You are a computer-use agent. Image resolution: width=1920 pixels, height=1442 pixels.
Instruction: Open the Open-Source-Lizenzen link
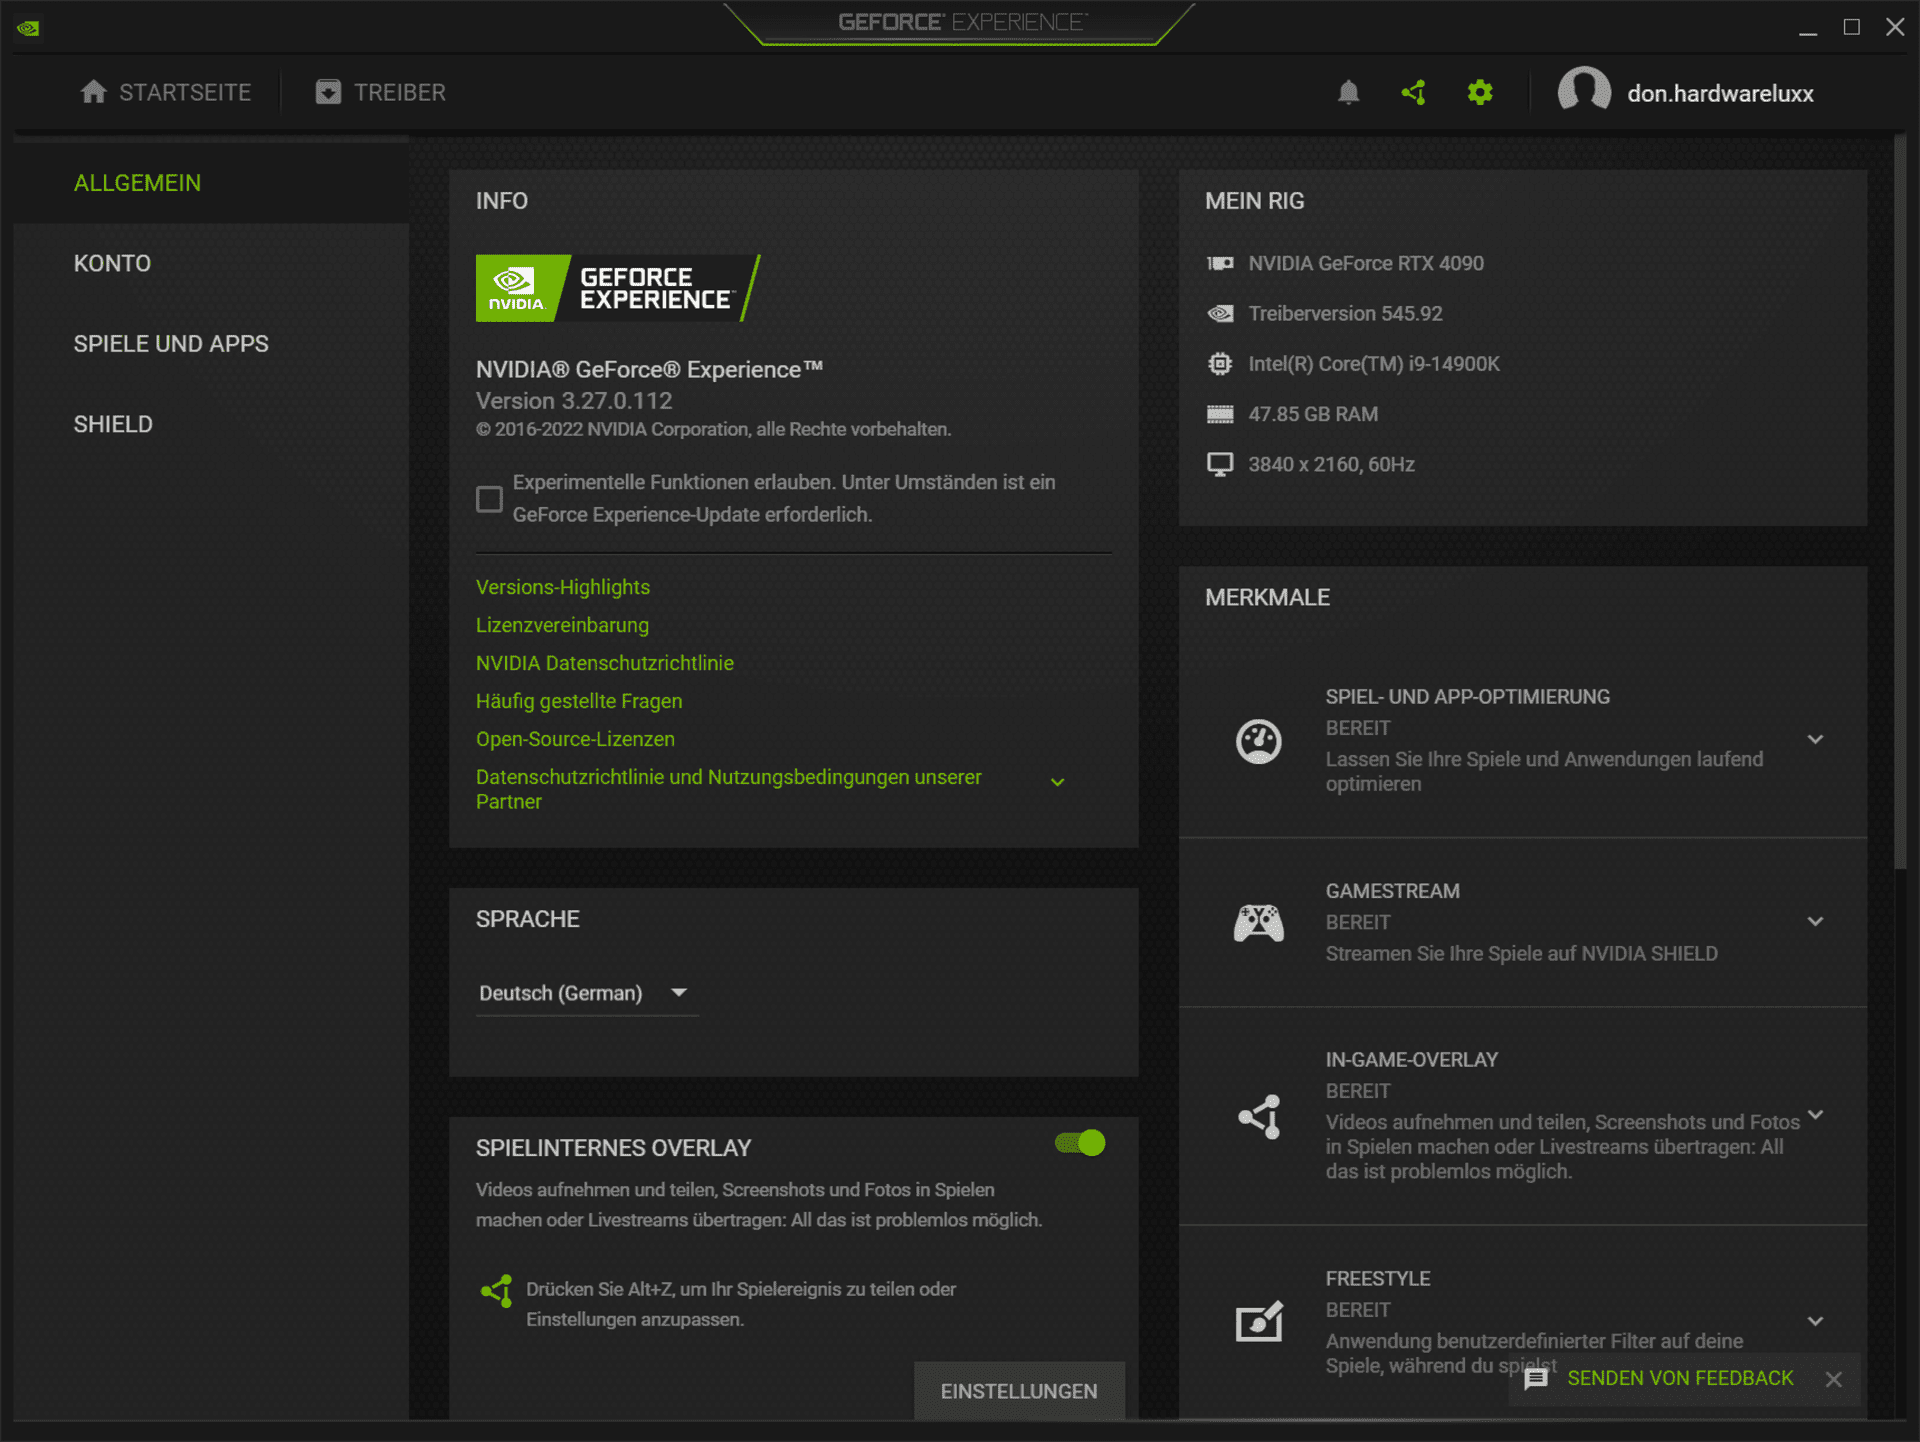click(x=575, y=739)
